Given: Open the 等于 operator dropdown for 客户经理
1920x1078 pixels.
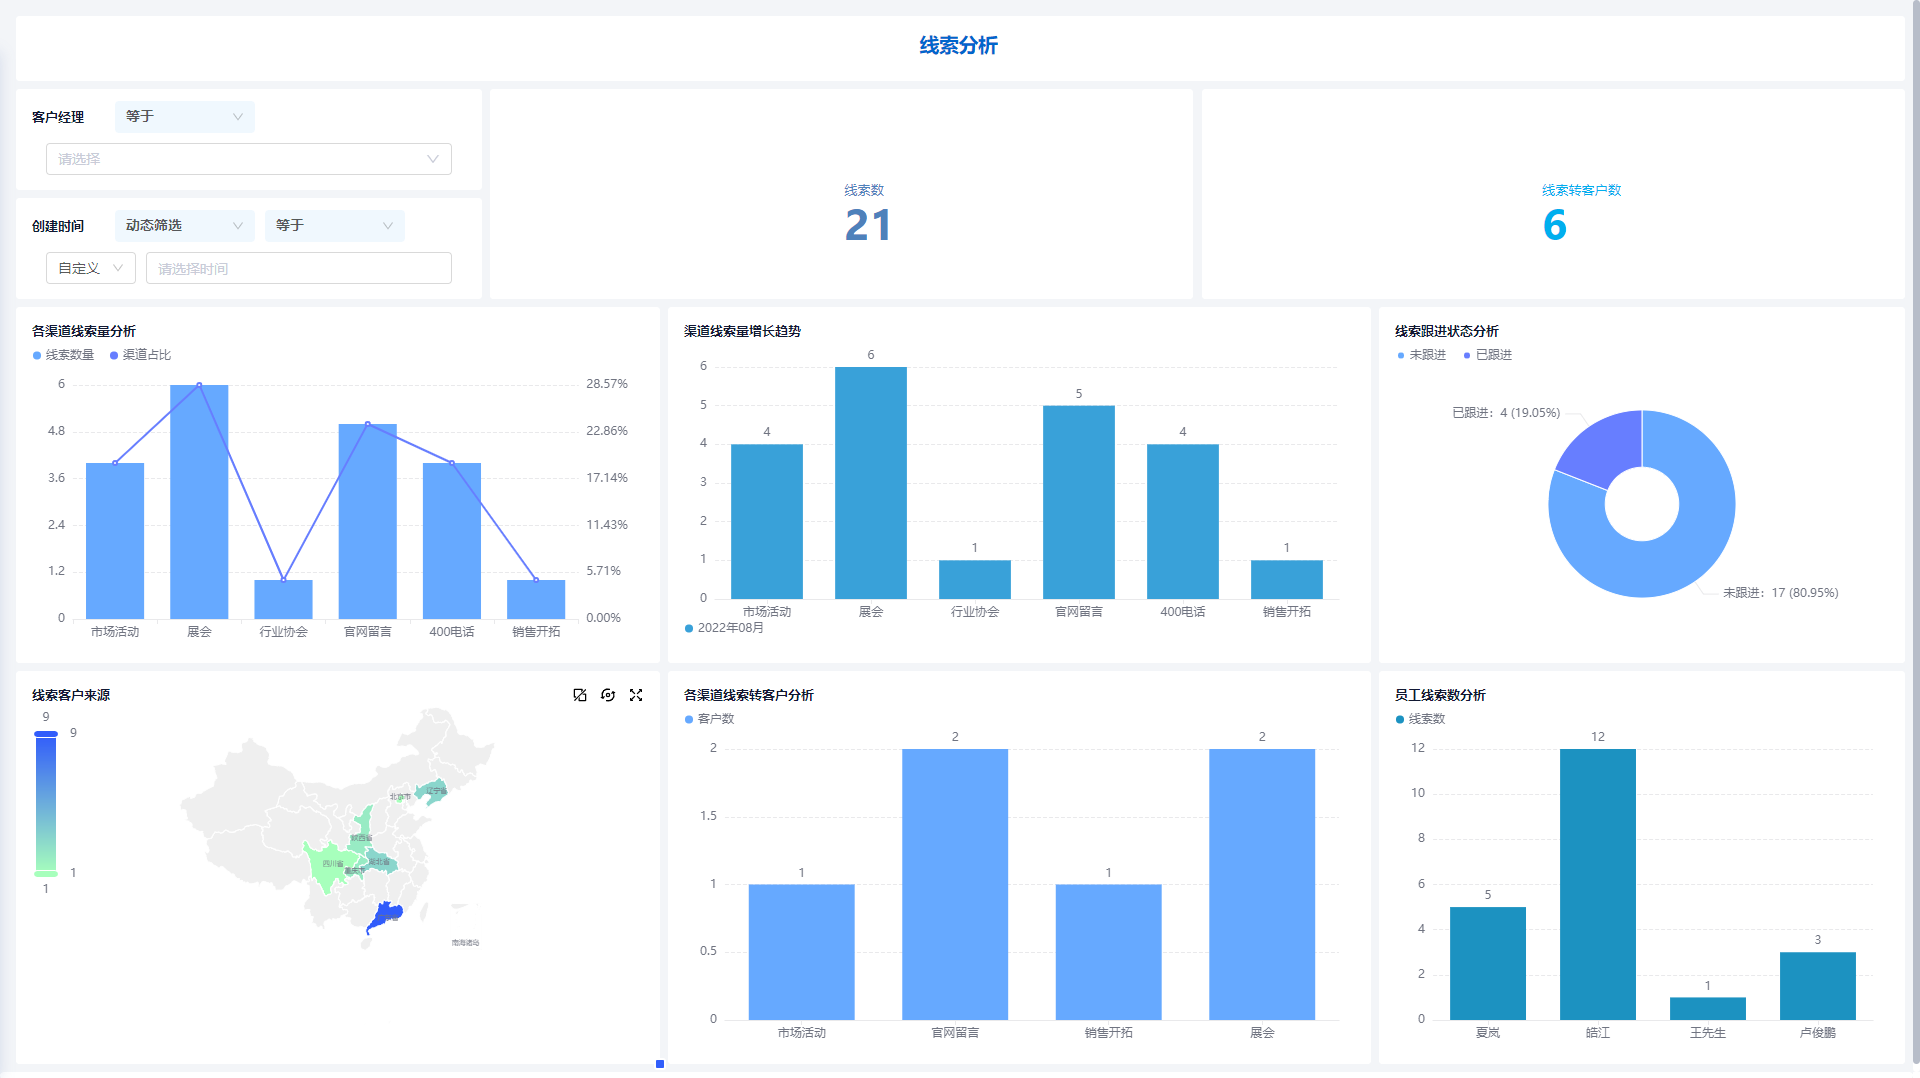Looking at the screenshot, I should pyautogui.click(x=185, y=117).
